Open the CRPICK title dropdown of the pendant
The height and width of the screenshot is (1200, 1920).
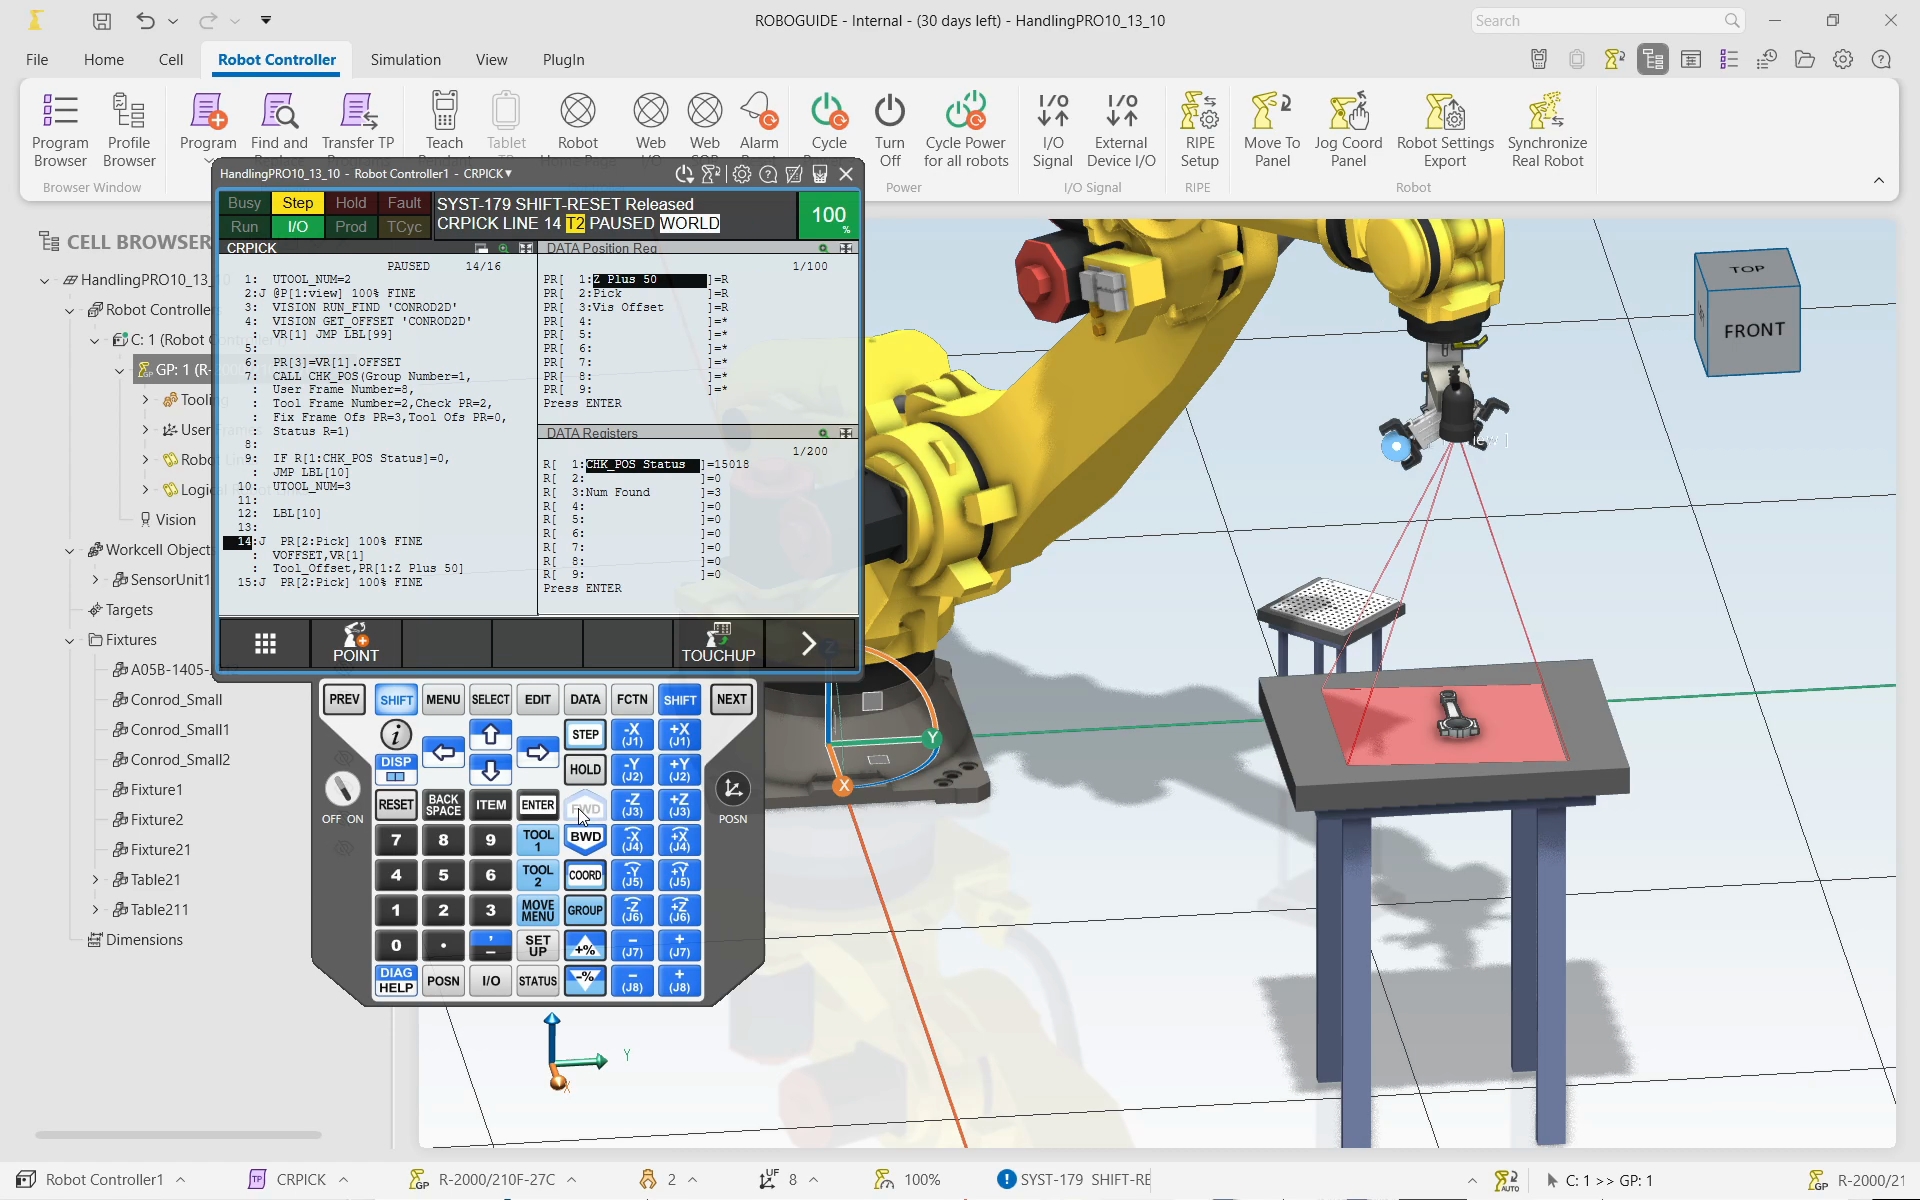[x=489, y=174]
